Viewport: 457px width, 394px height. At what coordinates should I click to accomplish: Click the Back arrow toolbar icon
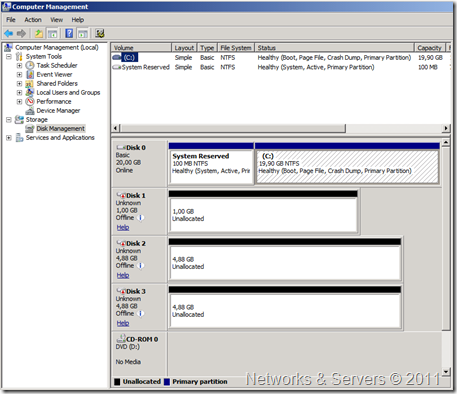(8, 33)
